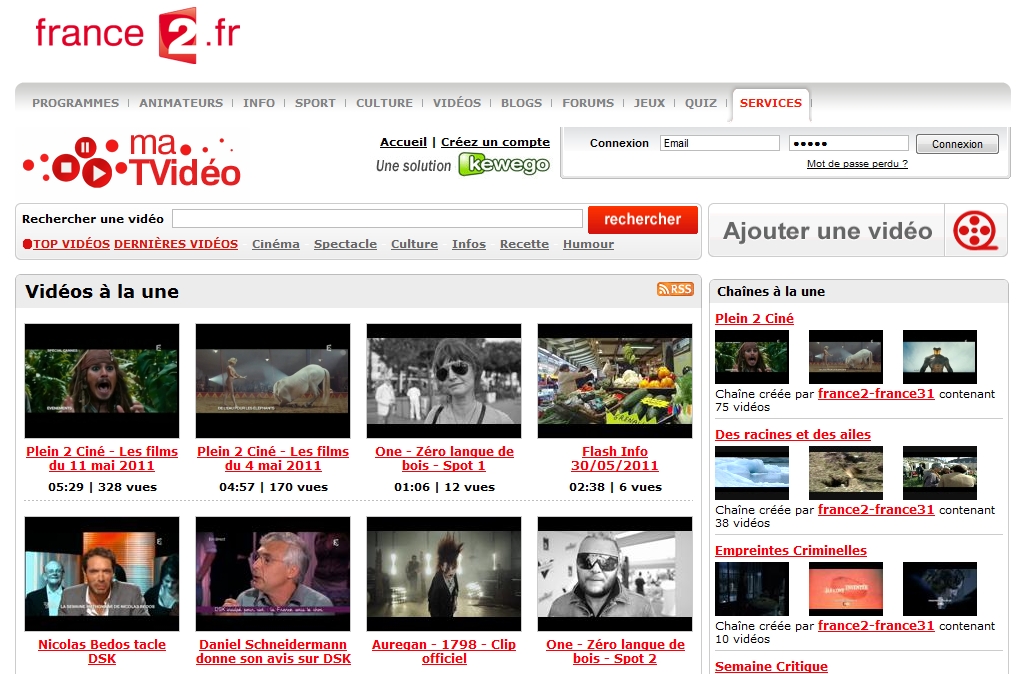The width and height of the screenshot is (1028, 674).
Task: Click the Nicolas Bedos tacle DSK title
Action: [x=102, y=652]
